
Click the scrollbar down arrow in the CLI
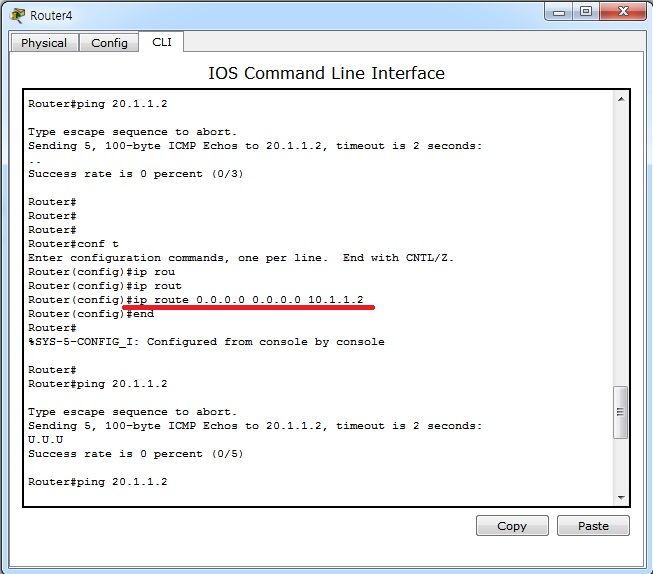pos(621,497)
